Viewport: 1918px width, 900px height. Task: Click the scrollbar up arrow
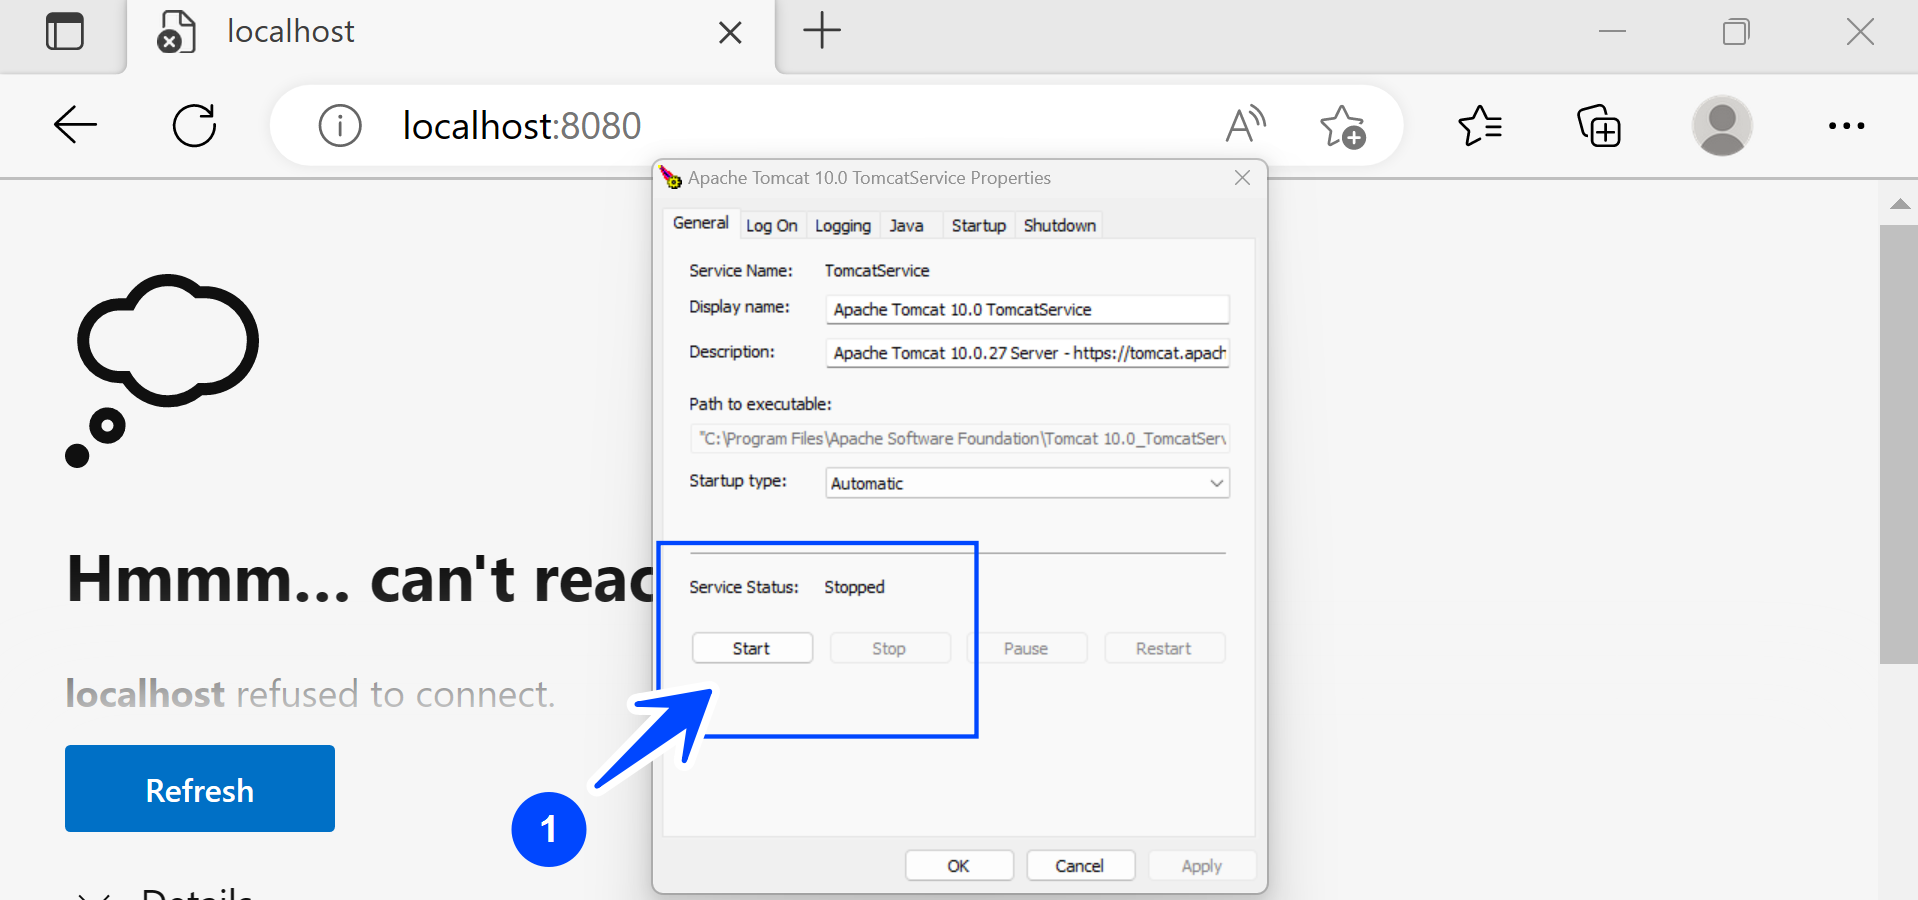click(x=1899, y=204)
